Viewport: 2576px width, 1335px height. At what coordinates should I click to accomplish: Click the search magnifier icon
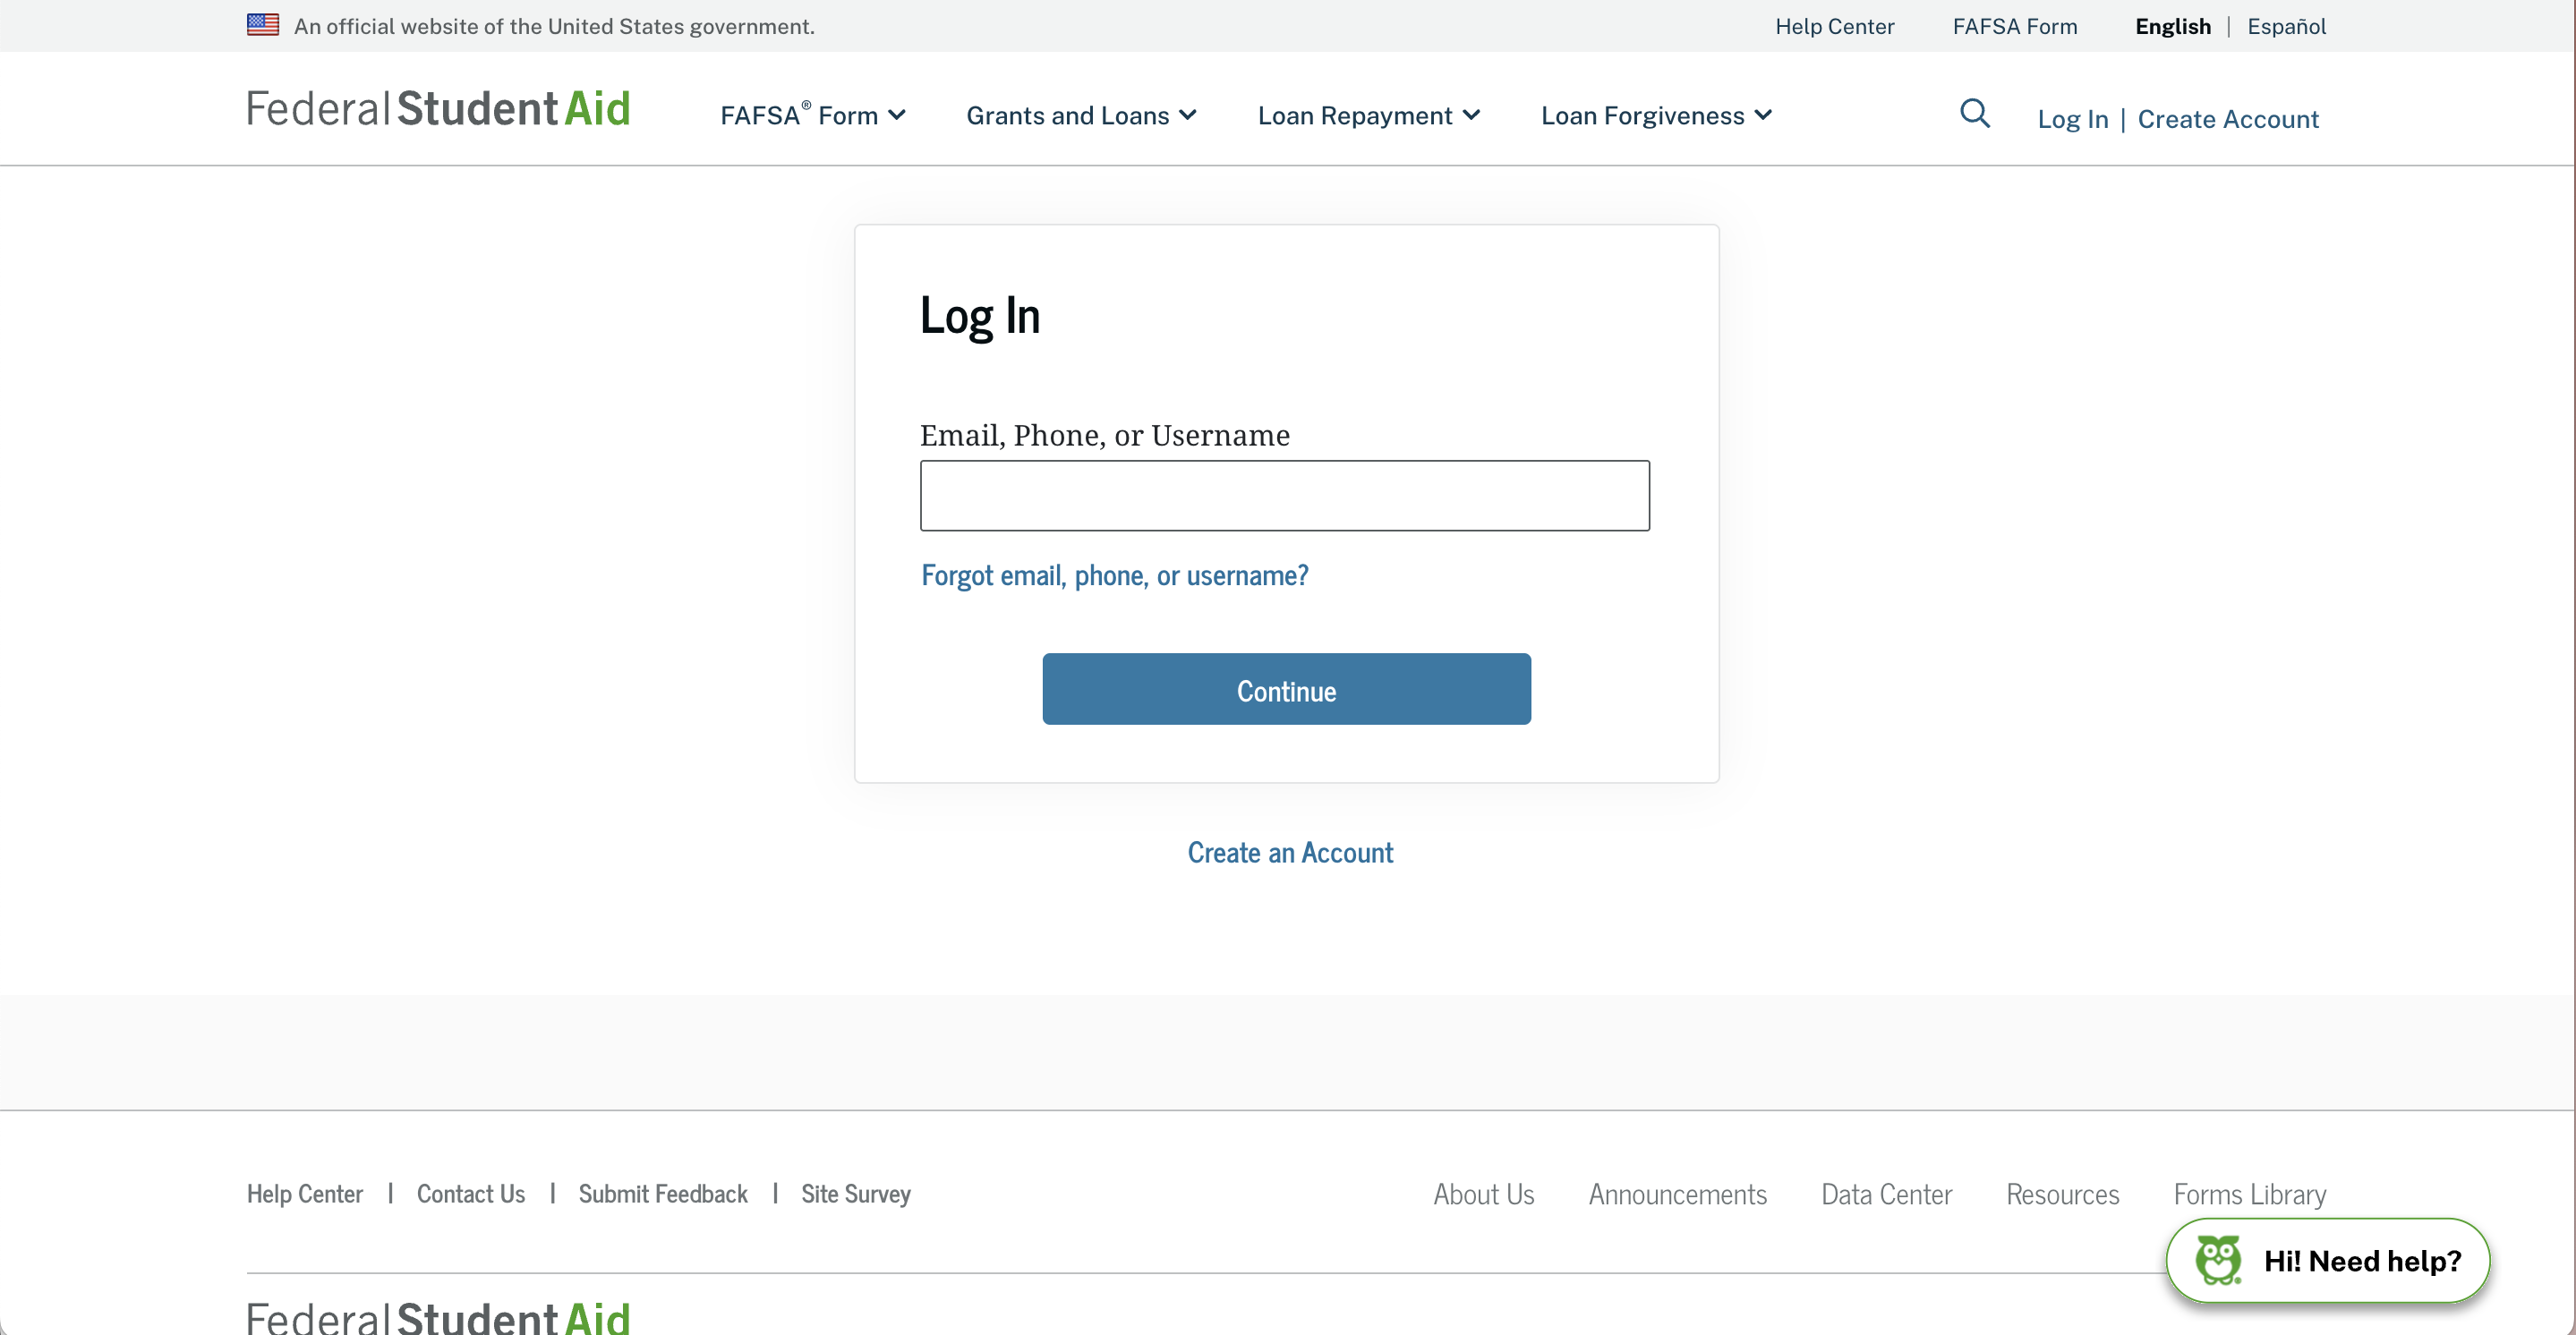(x=1974, y=114)
